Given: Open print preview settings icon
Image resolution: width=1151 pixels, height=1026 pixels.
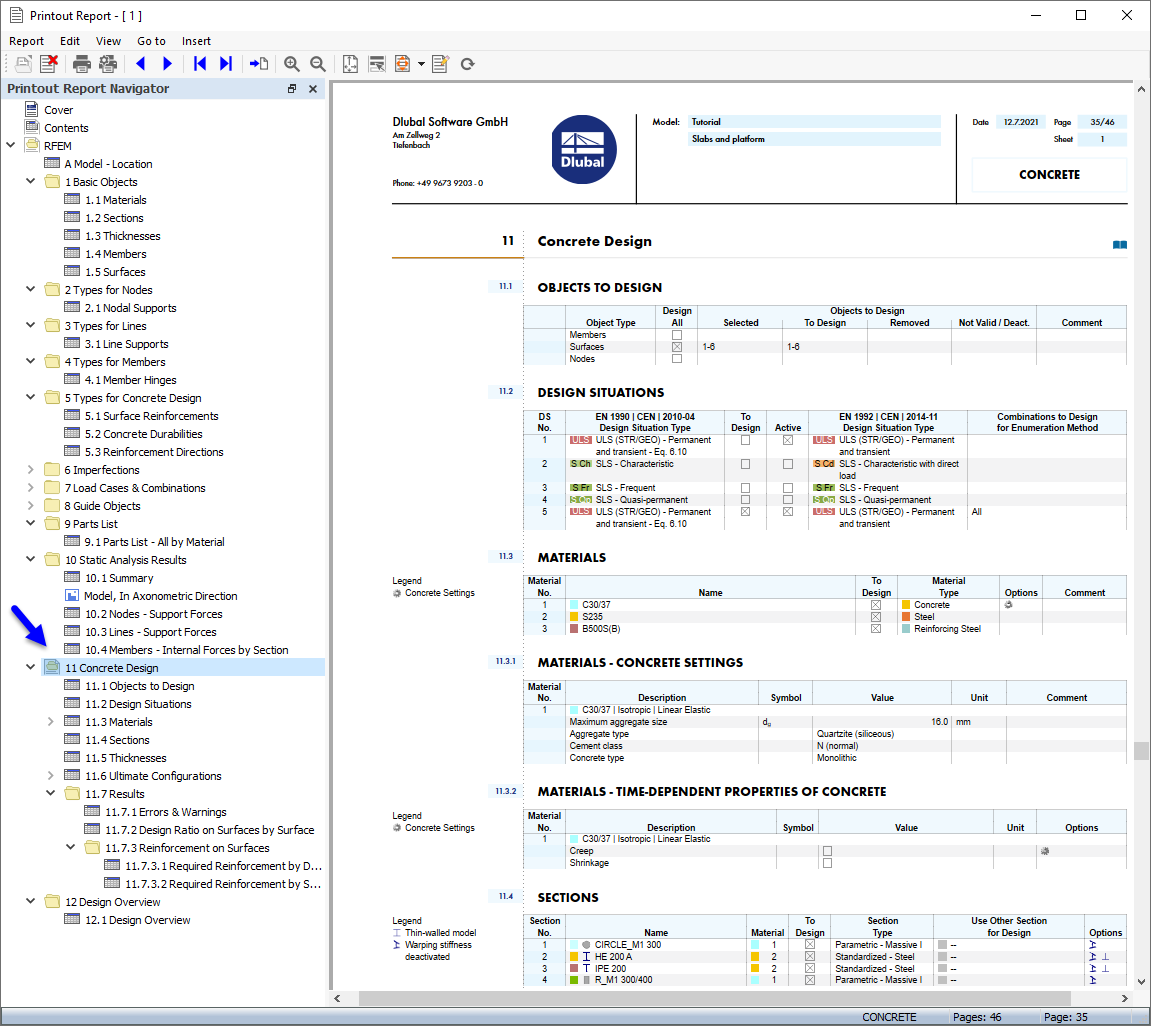Looking at the screenshot, I should (108, 63).
